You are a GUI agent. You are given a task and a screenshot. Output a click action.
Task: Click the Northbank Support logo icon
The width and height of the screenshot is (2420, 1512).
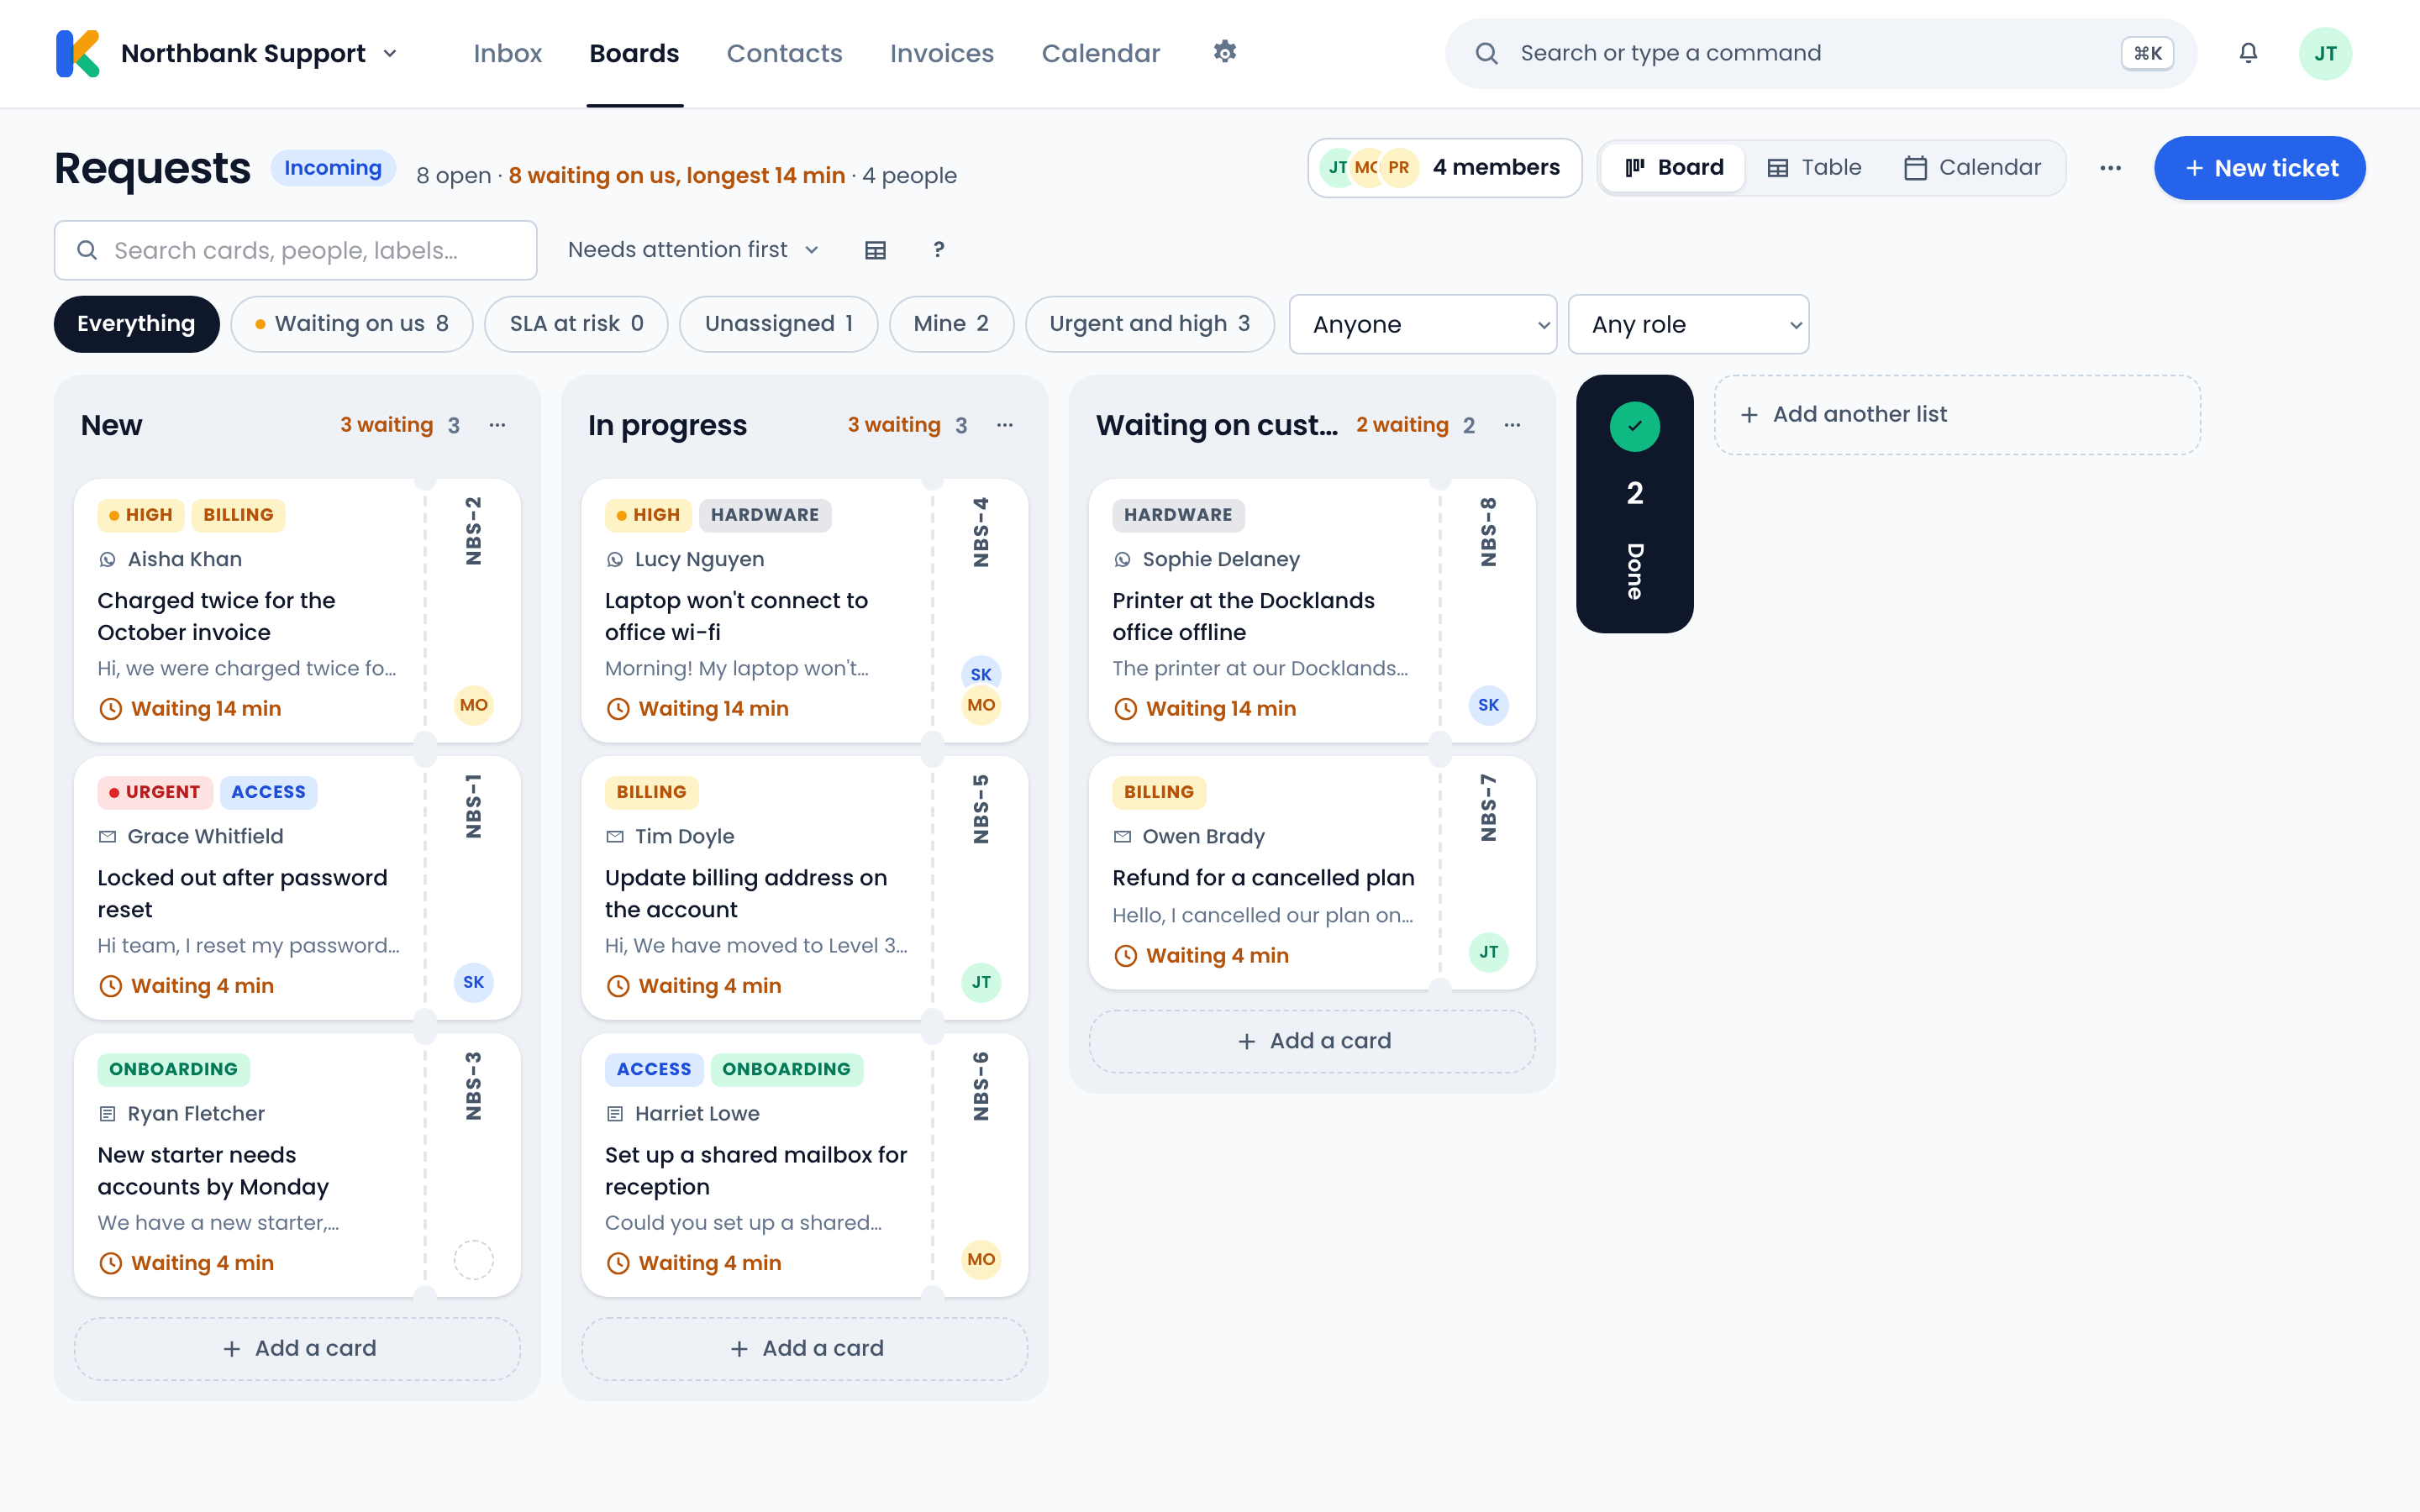pyautogui.click(x=78, y=53)
